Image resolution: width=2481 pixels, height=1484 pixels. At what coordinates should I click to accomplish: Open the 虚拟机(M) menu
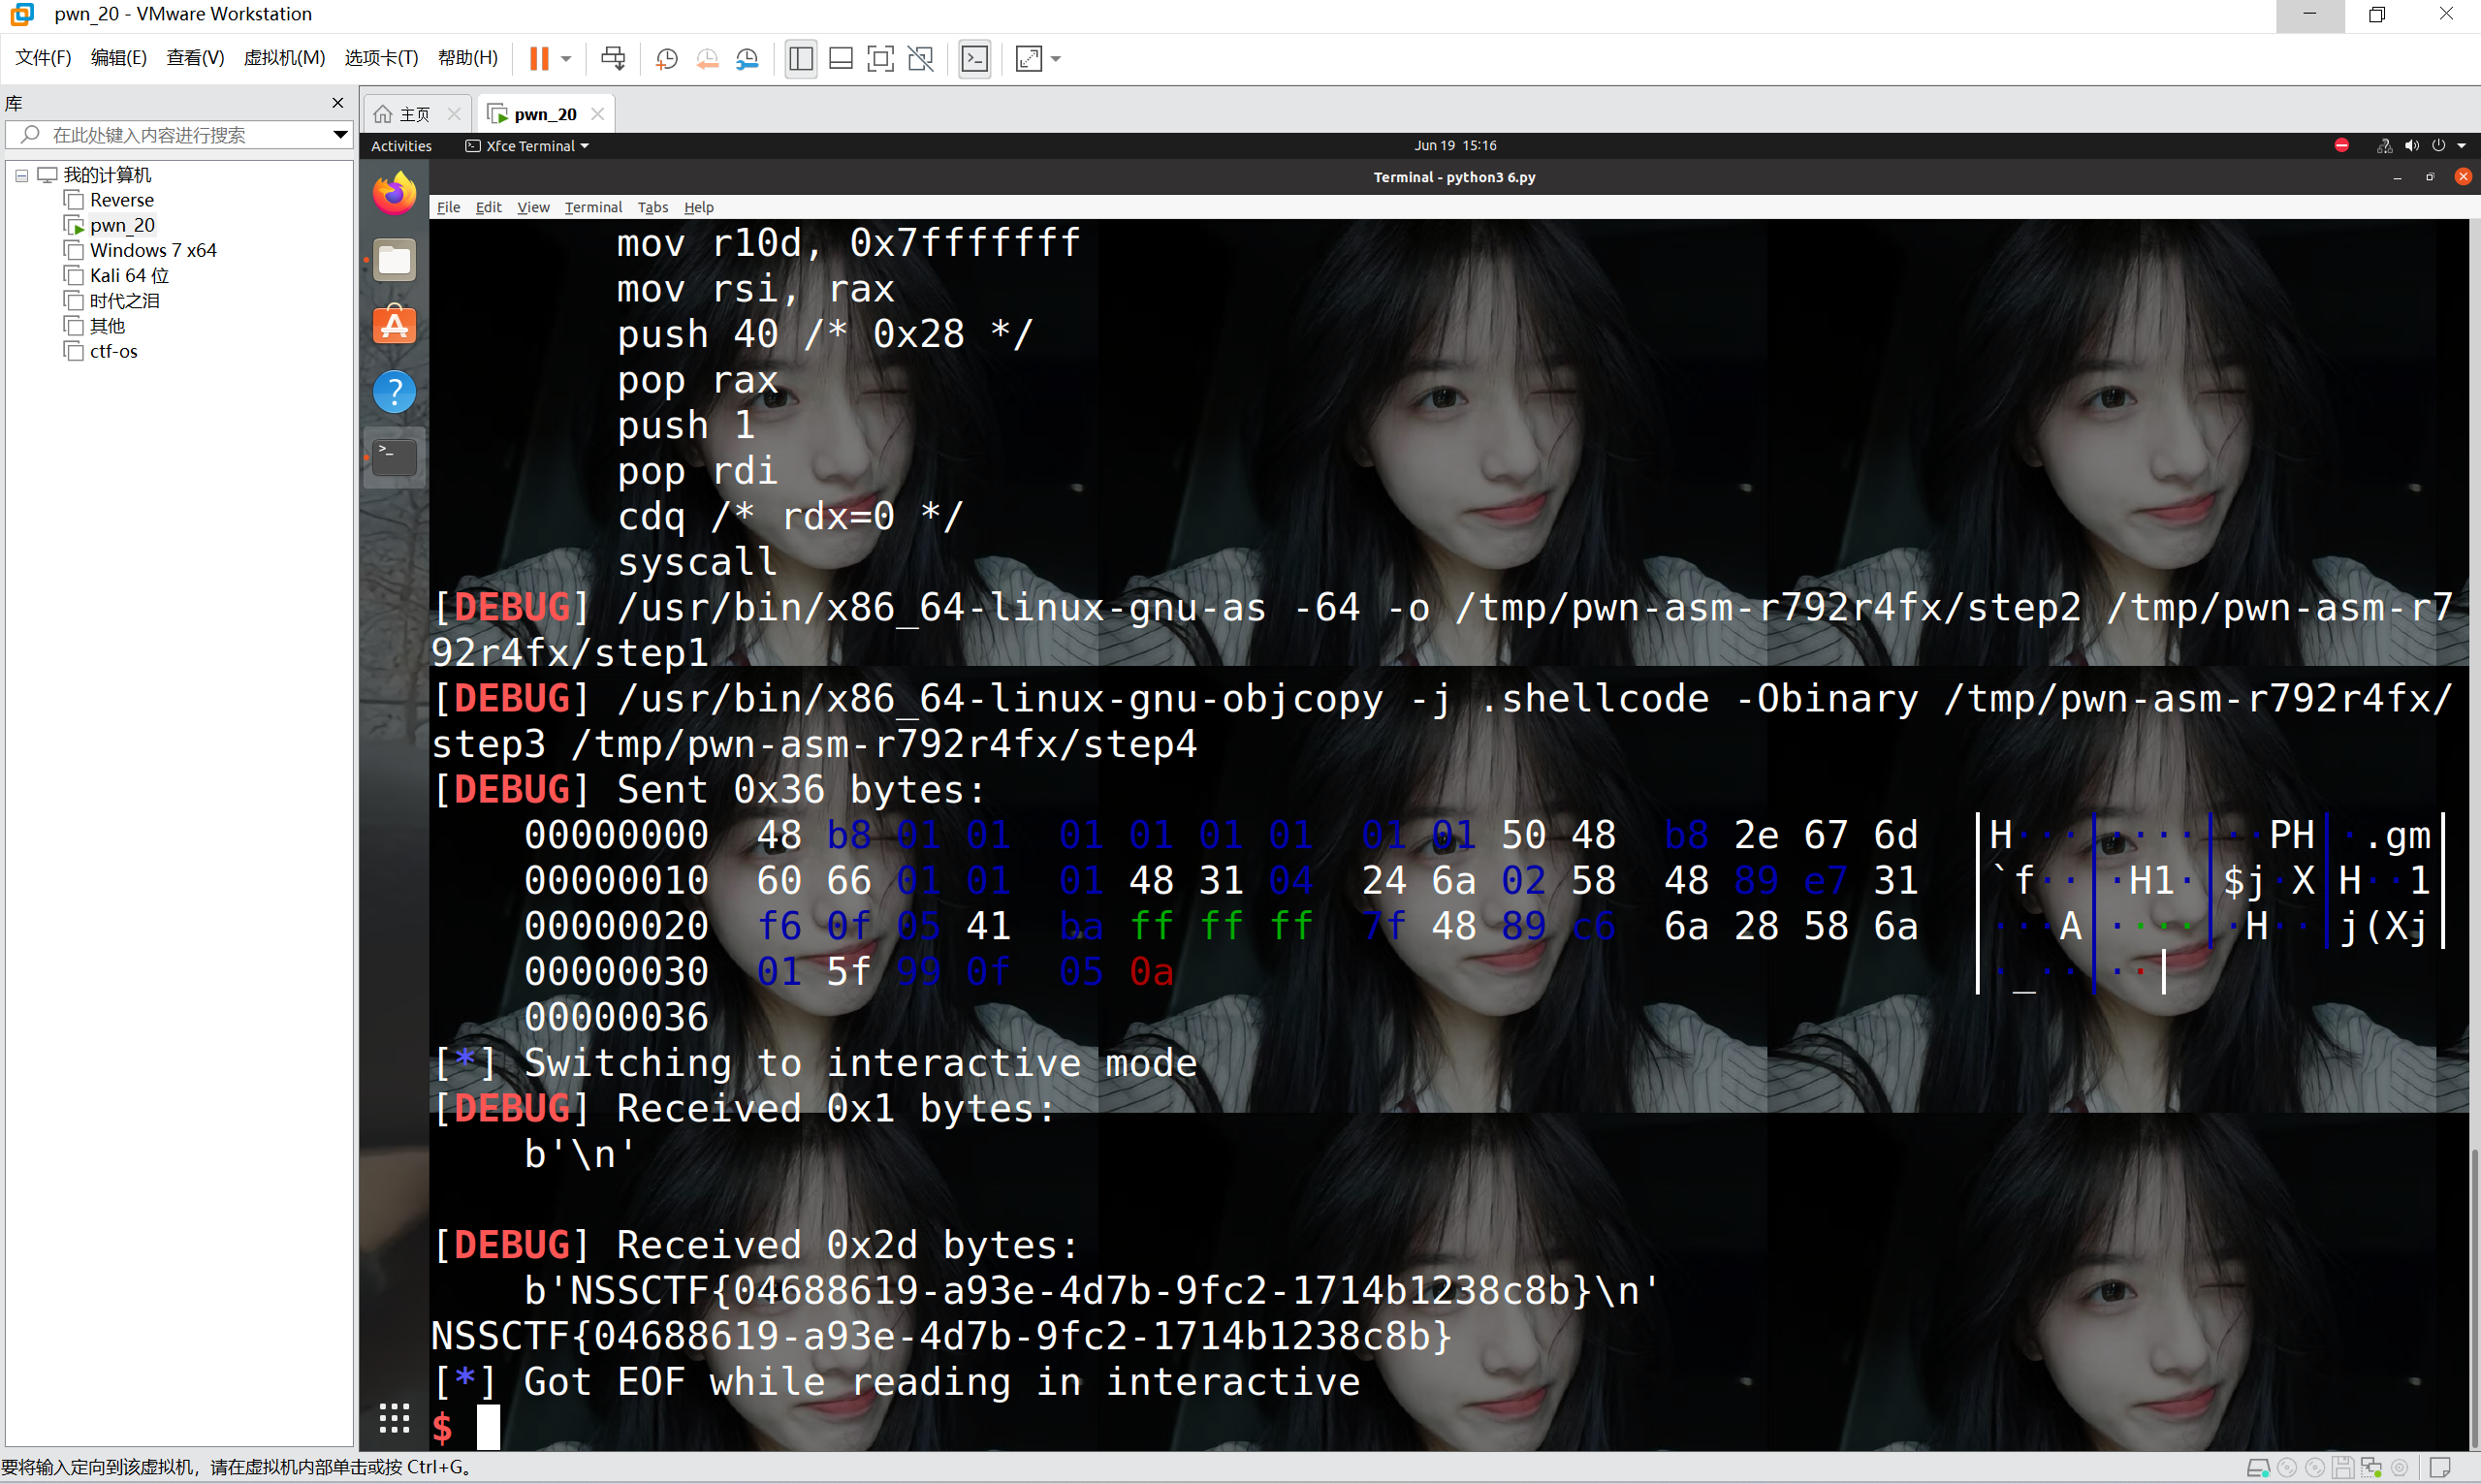point(284,58)
